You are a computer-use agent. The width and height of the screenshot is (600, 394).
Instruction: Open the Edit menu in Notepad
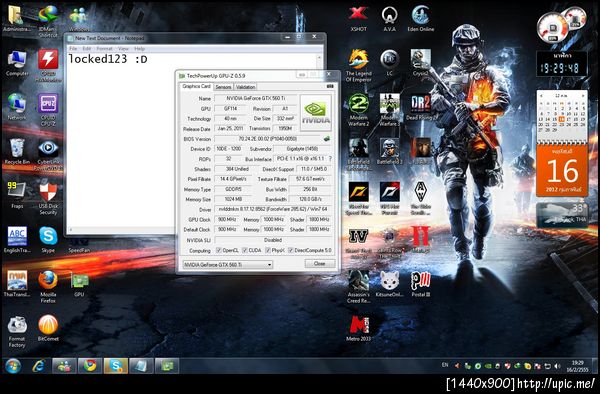pos(87,49)
